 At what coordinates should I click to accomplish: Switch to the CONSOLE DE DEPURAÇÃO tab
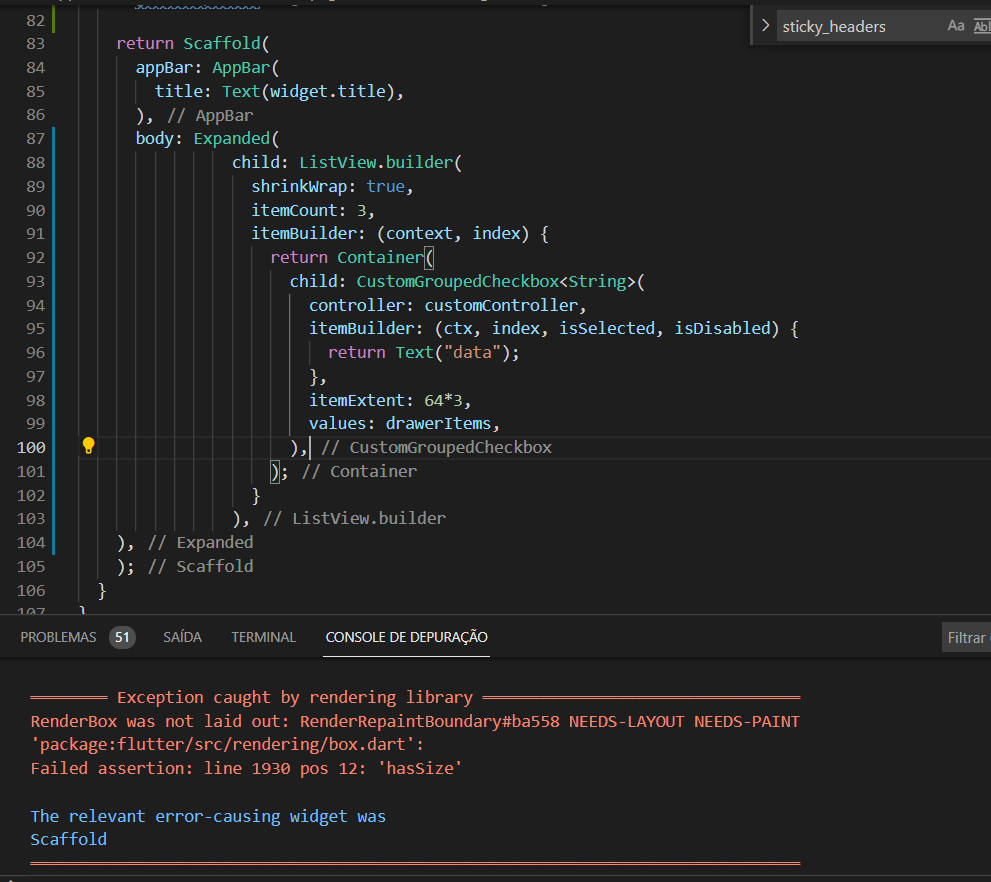pyautogui.click(x=406, y=637)
